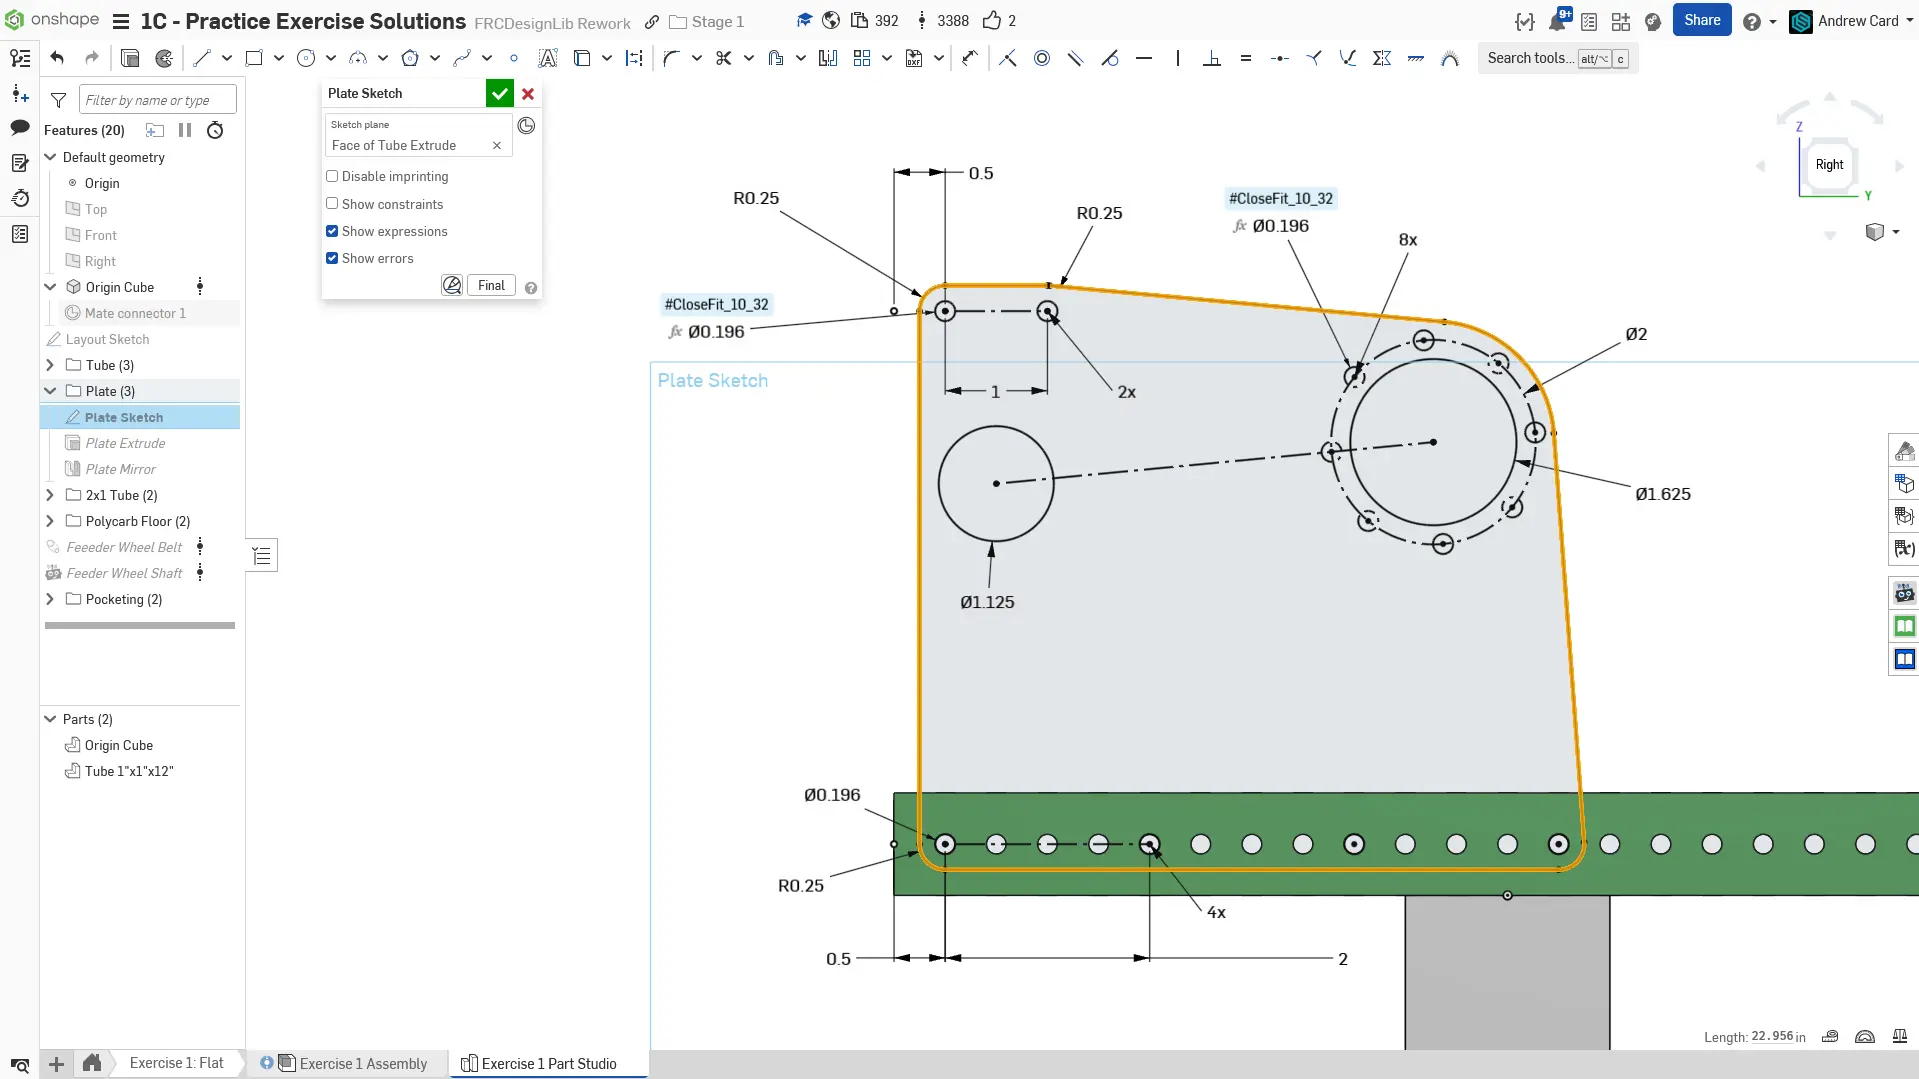Select the Trim scissors tool
The width and height of the screenshot is (1919, 1079).
(723, 58)
